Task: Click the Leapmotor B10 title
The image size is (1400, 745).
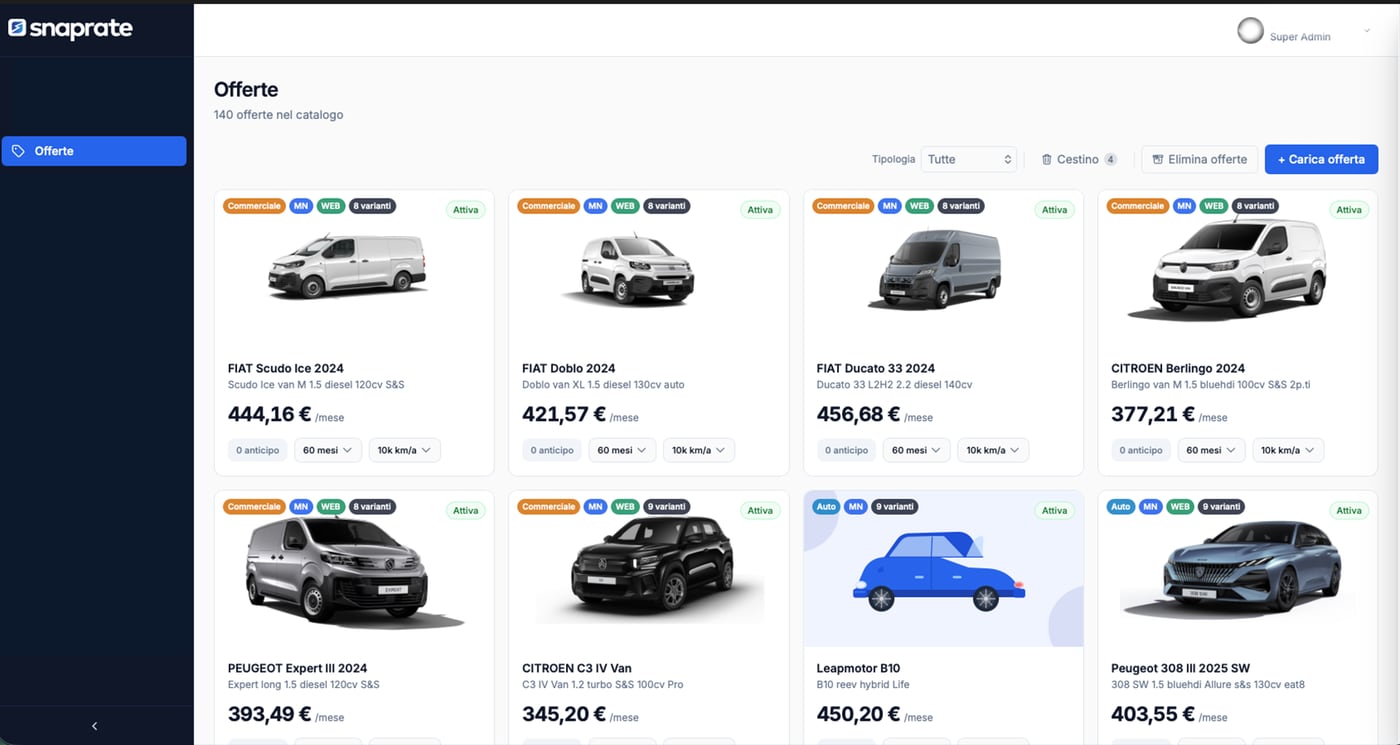Action: coord(858,668)
